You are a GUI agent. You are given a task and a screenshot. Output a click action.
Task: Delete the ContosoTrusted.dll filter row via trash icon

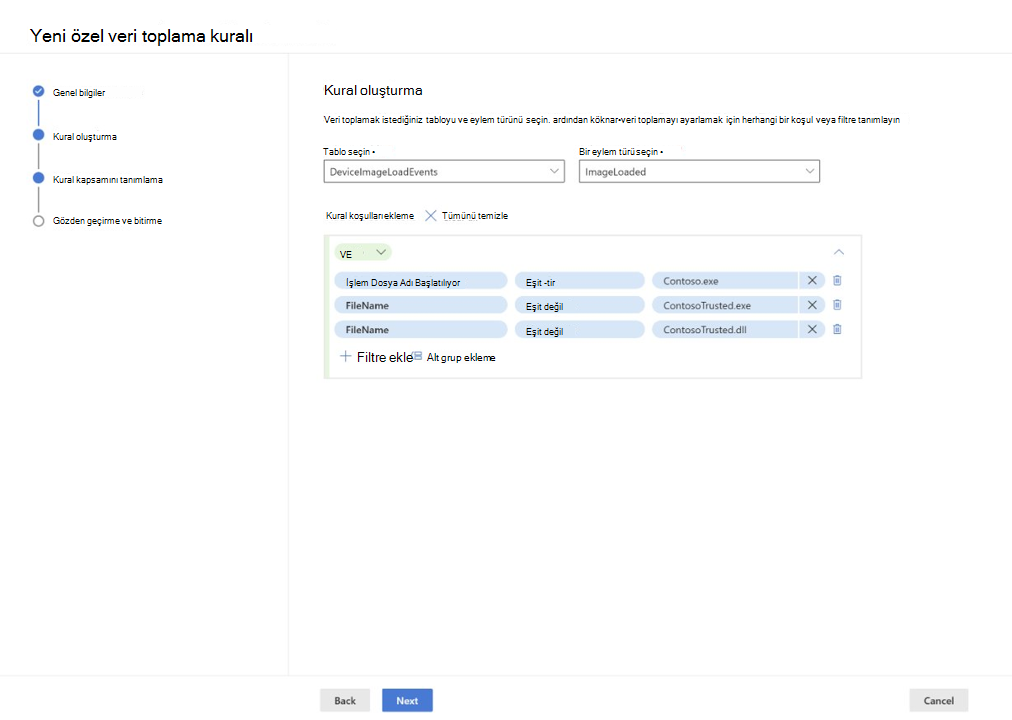click(837, 329)
